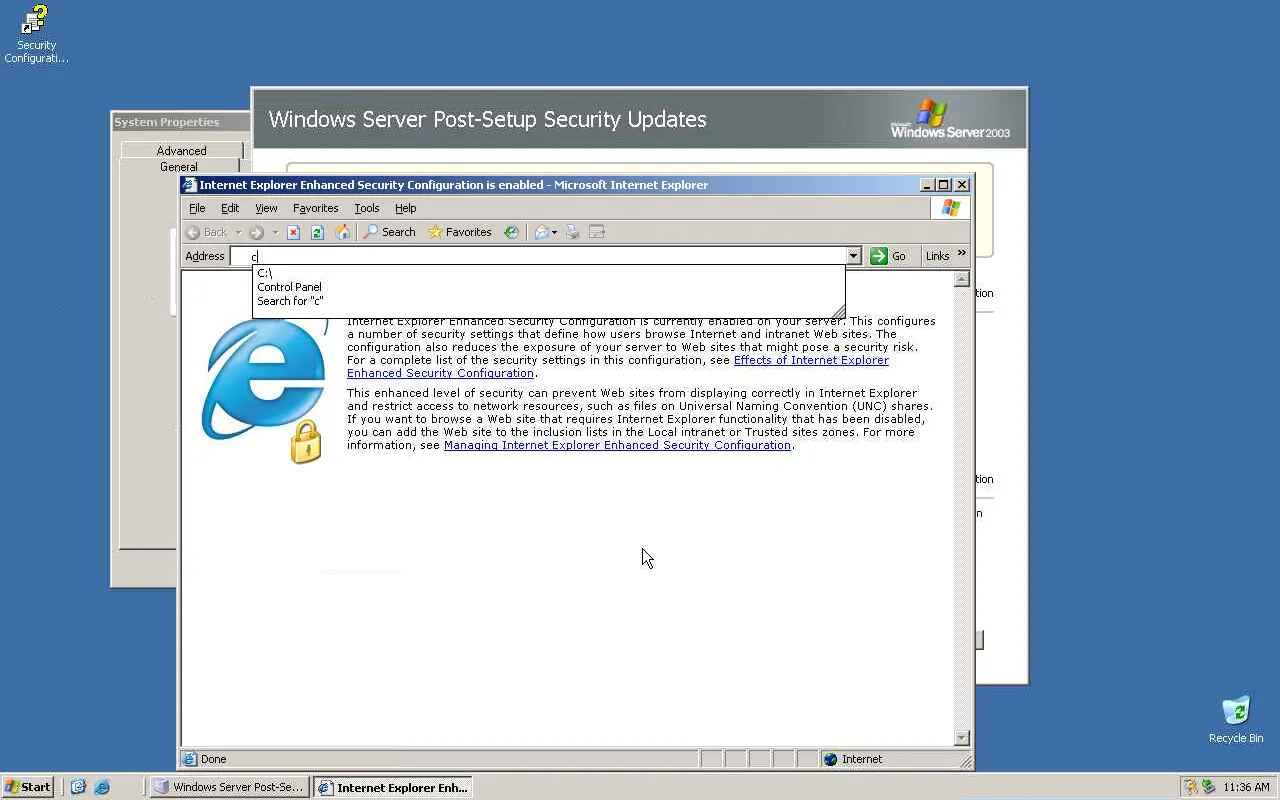The image size is (1280, 800).
Task: Select the Recycle Bin desktop icon
Action: (1236, 720)
